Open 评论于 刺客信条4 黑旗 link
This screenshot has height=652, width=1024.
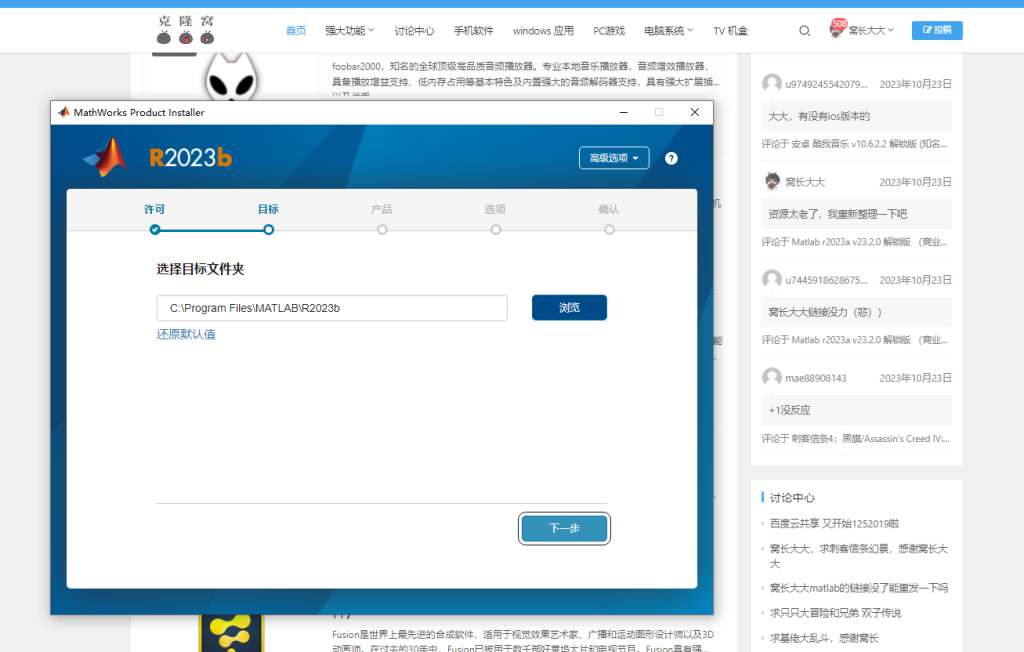pyautogui.click(x=856, y=438)
